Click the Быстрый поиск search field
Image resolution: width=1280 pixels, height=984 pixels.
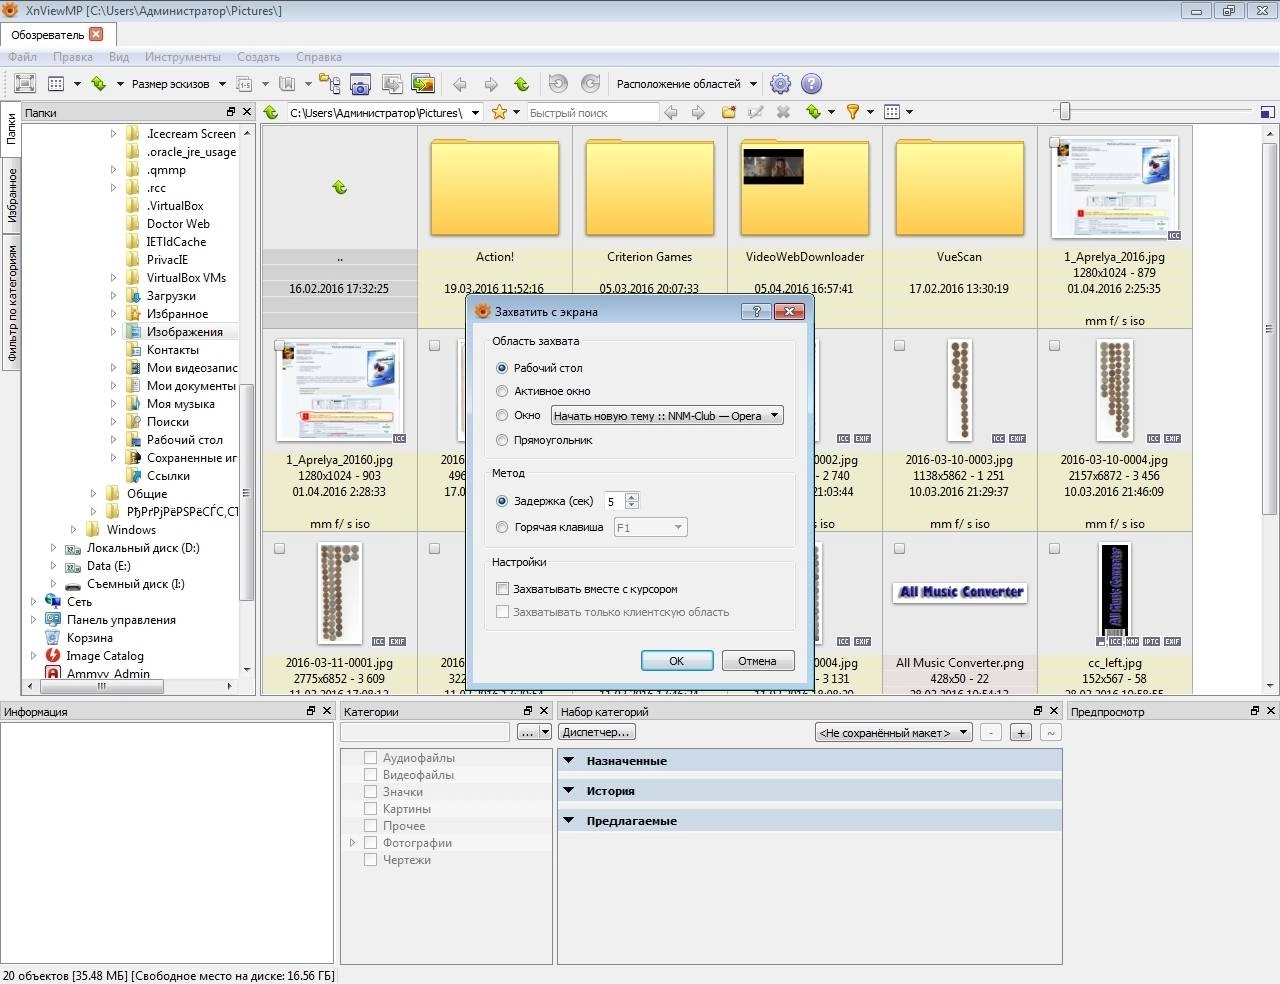pyautogui.click(x=592, y=113)
